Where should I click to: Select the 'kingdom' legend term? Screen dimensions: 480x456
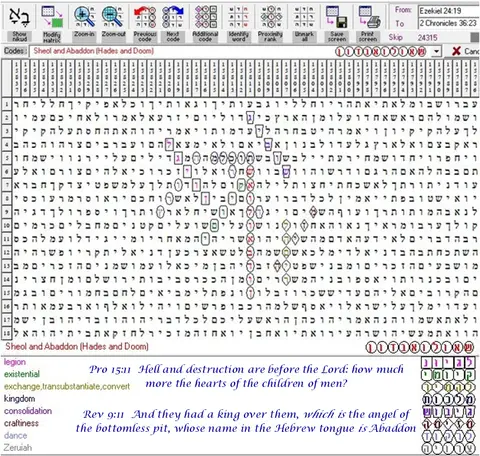[x=19, y=398]
